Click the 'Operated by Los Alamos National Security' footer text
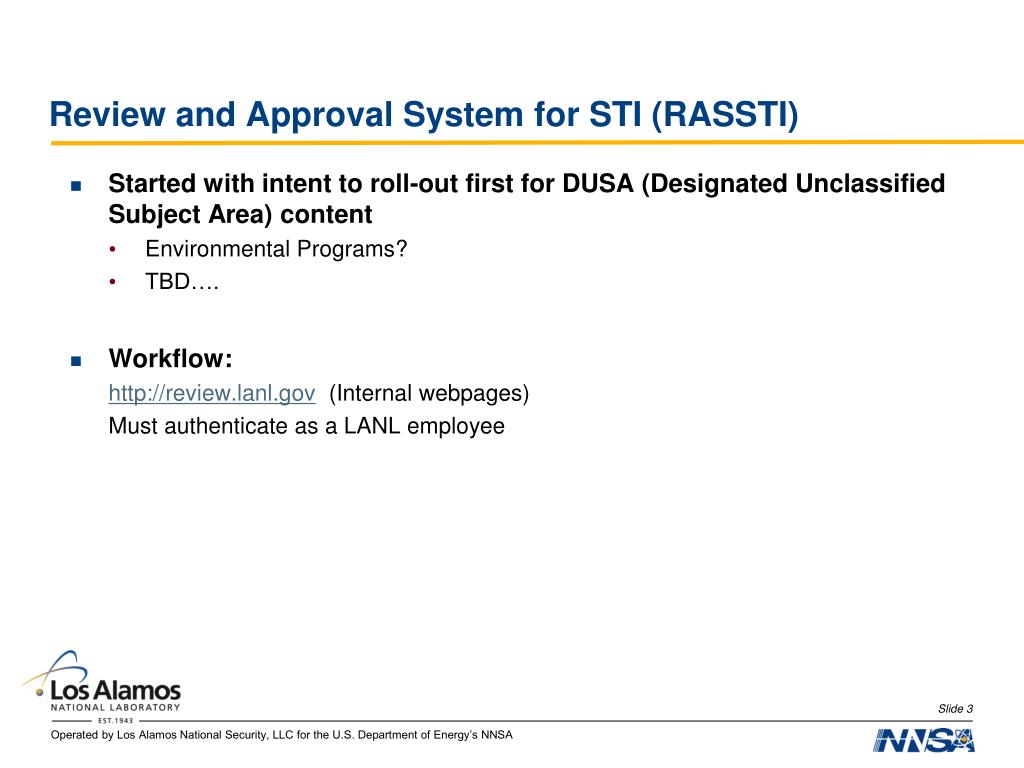The width and height of the screenshot is (1024, 768). tap(281, 735)
